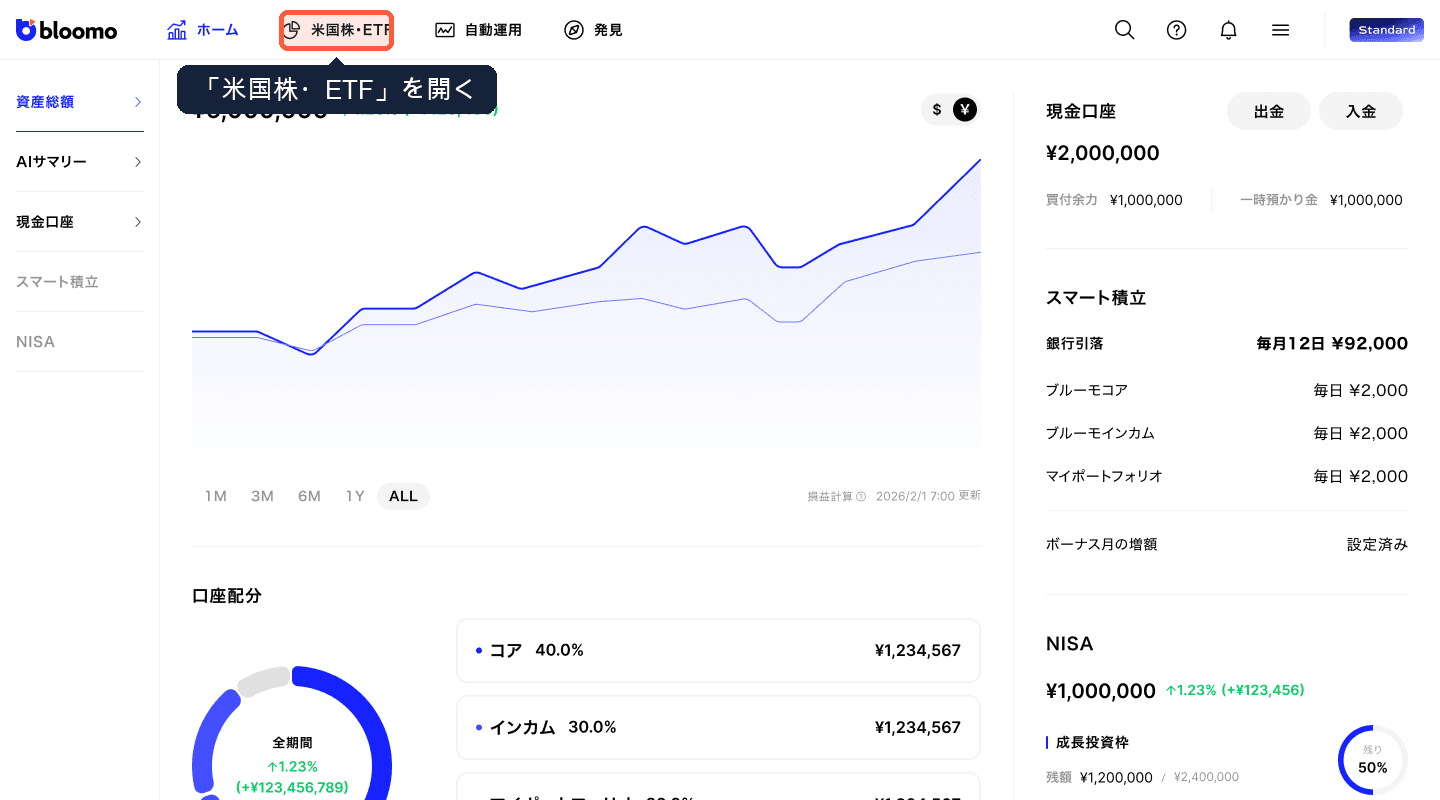Open the NISA section heading
1440x800 pixels.
click(1070, 644)
